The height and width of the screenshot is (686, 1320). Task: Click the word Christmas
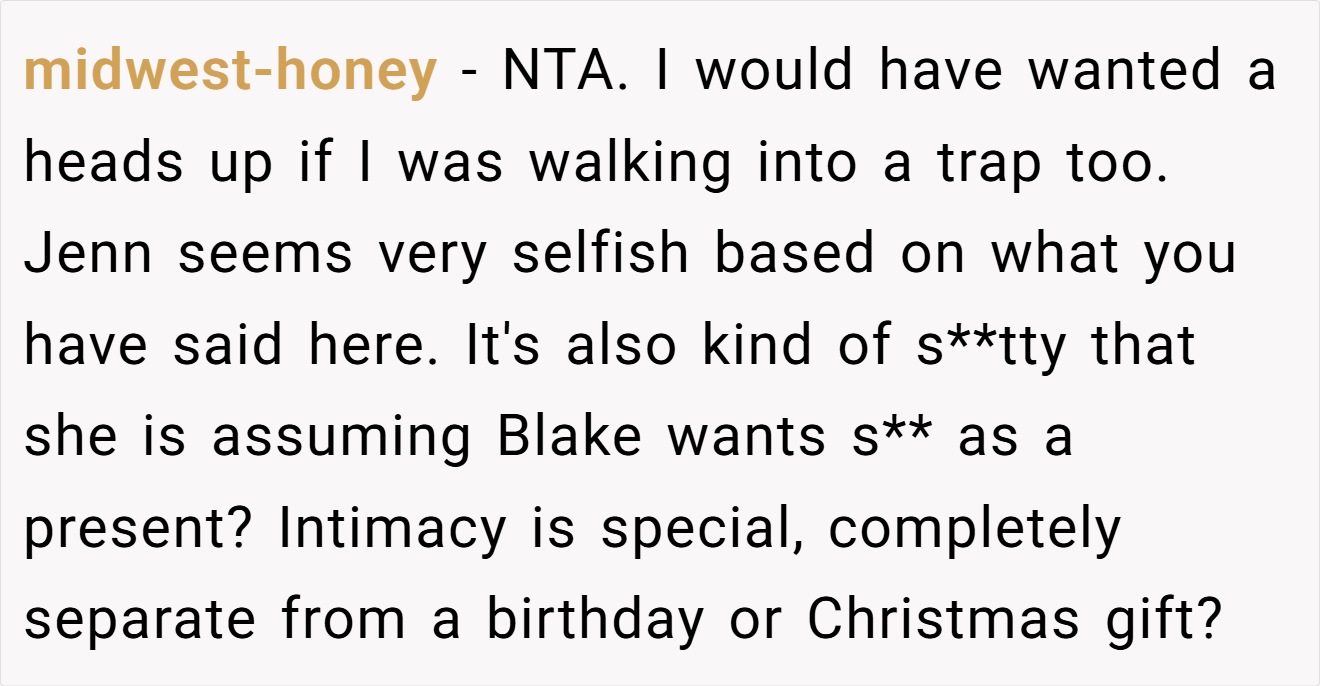click(x=944, y=621)
